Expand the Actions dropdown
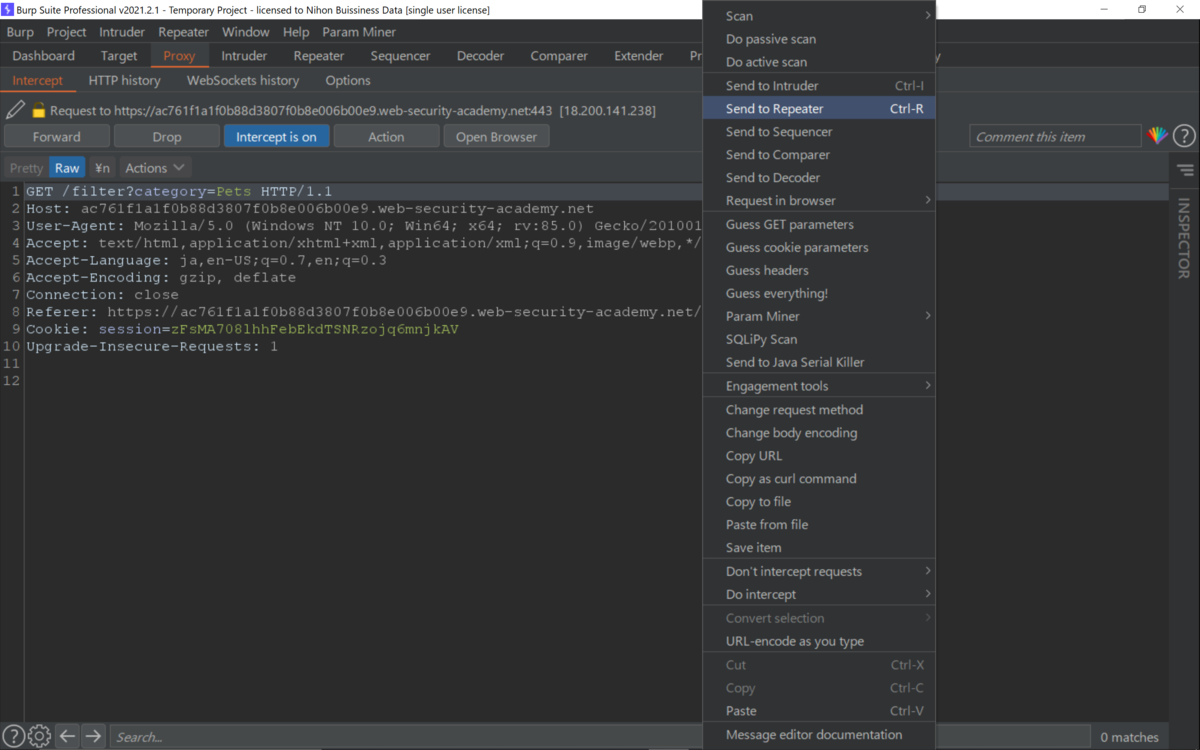Viewport: 1200px width, 750px height. tap(154, 168)
